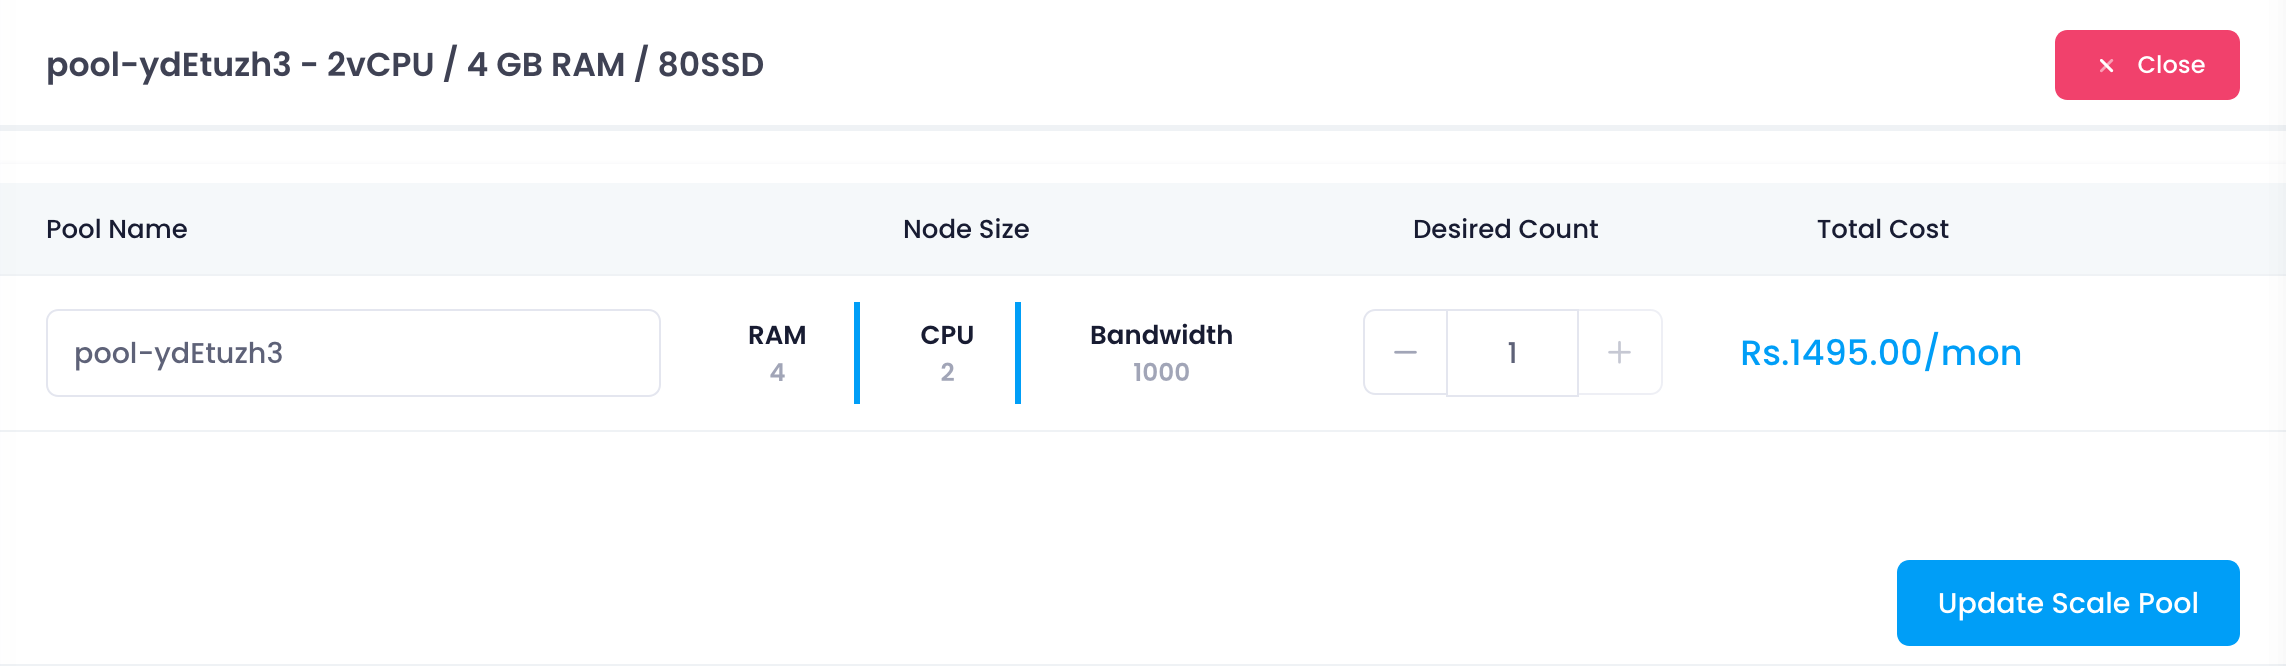
Task: Click the Total Cost column header
Action: coord(1882,229)
